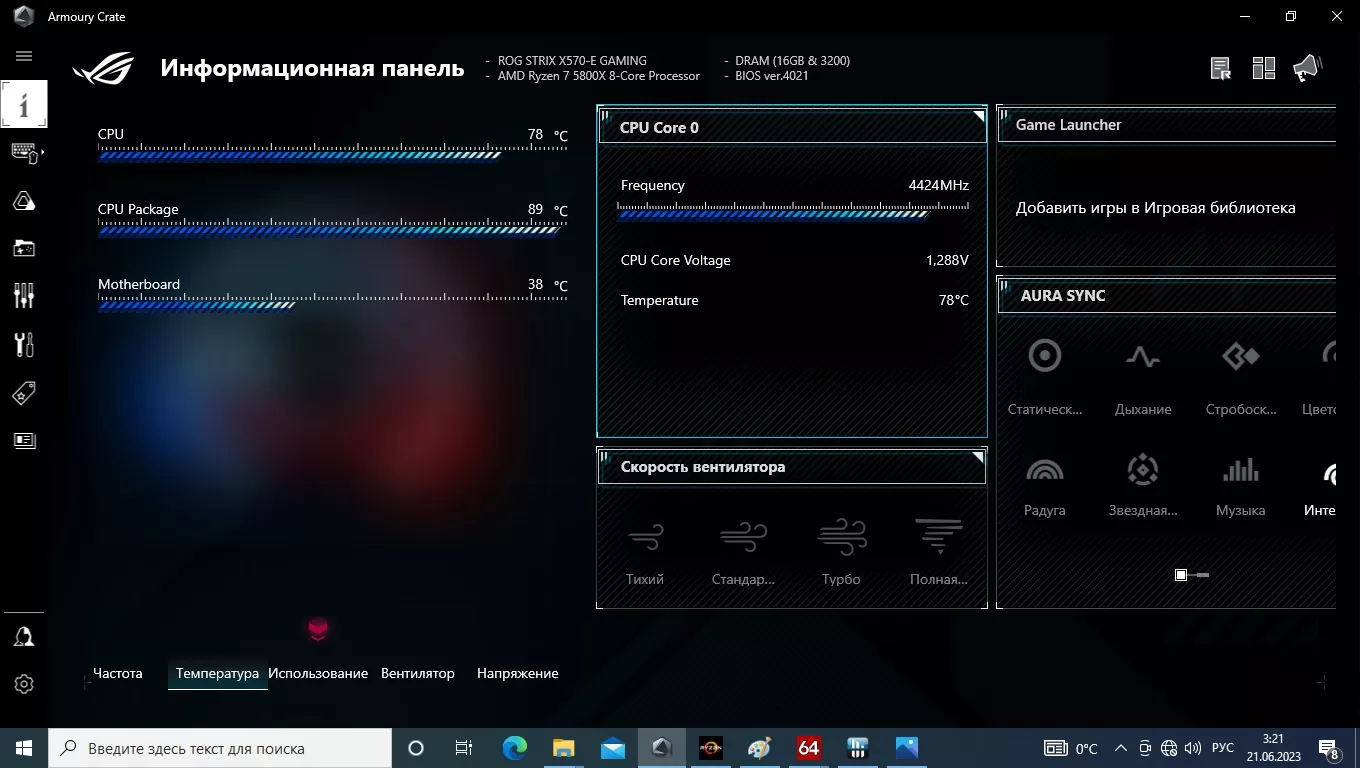The height and width of the screenshot is (768, 1360).
Task: Open the Settings gear in the sidebar
Action: tap(24, 684)
